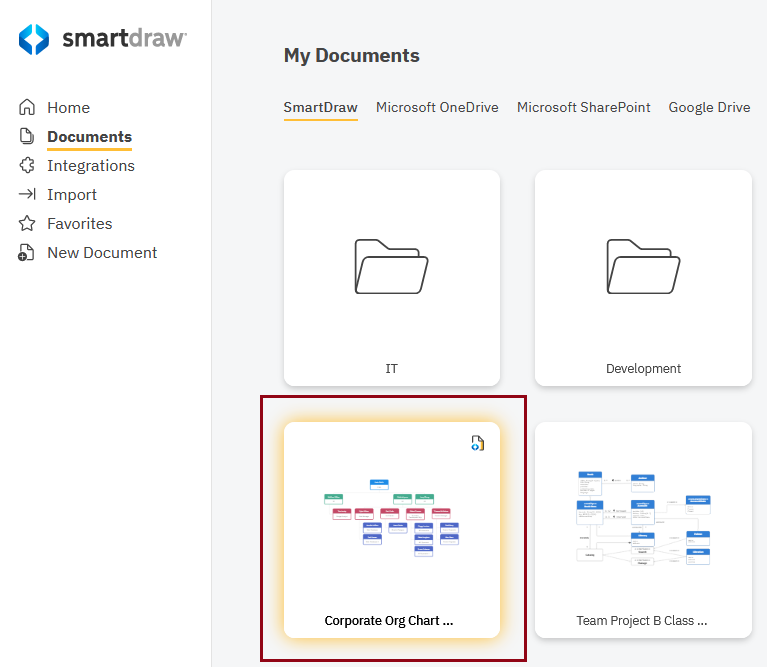Click the Integrations puzzle piece icon
The image size is (767, 667).
(x=27, y=165)
